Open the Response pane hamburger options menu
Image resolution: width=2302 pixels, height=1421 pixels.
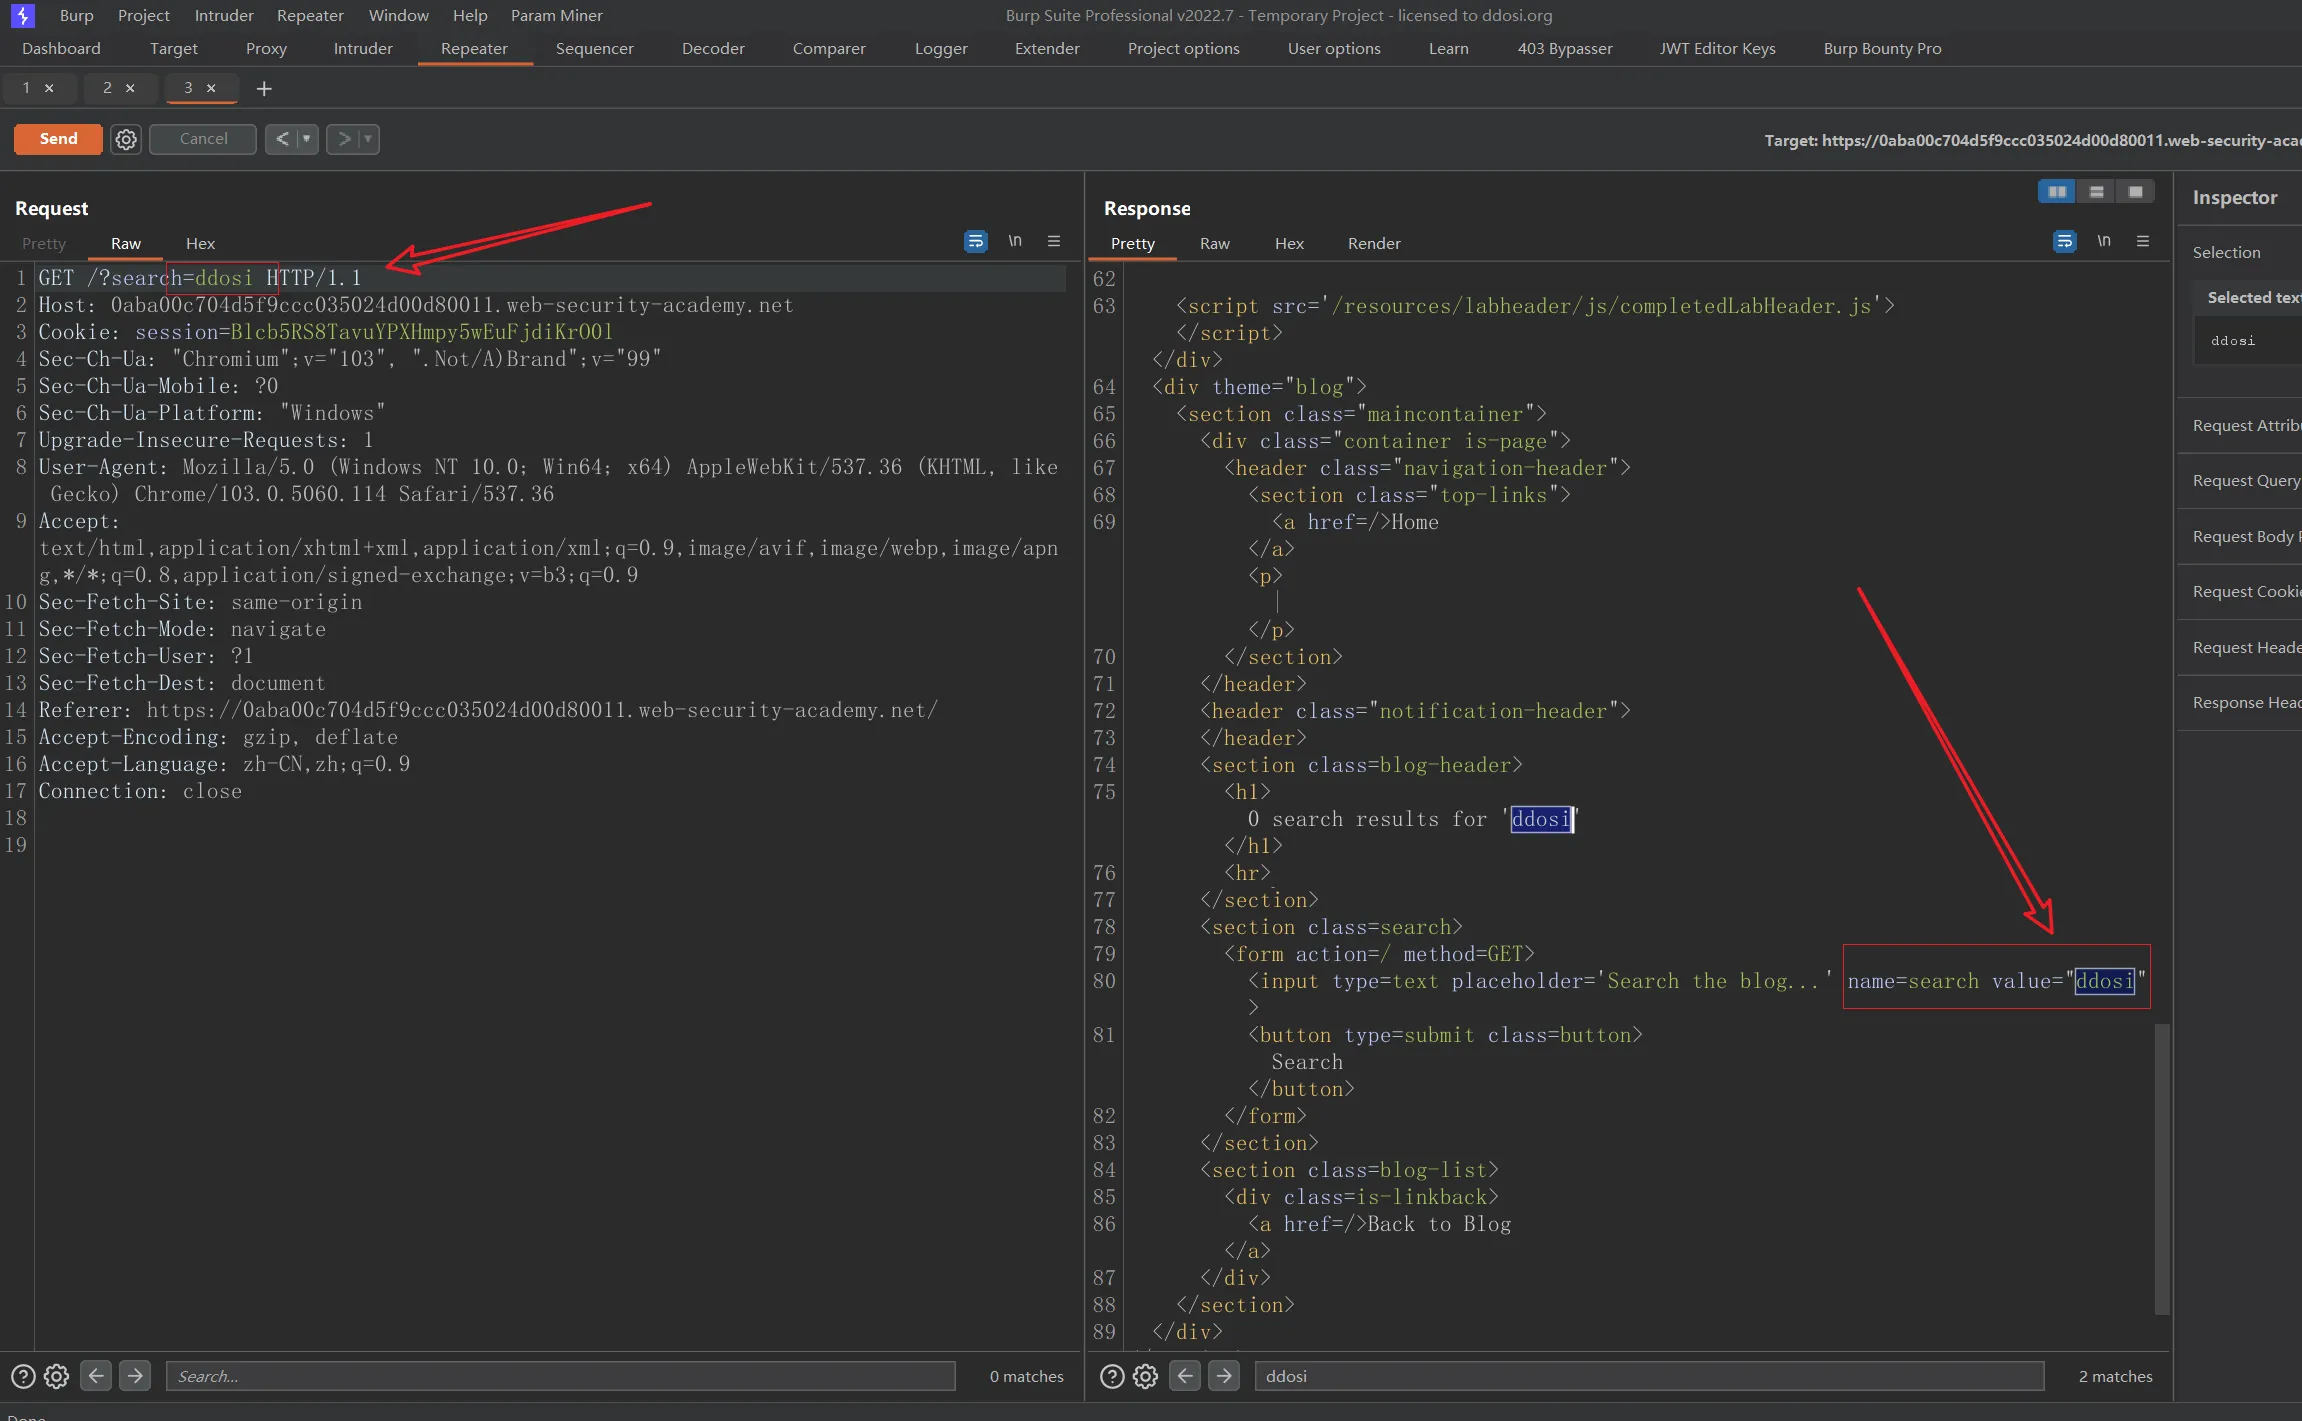[2143, 241]
